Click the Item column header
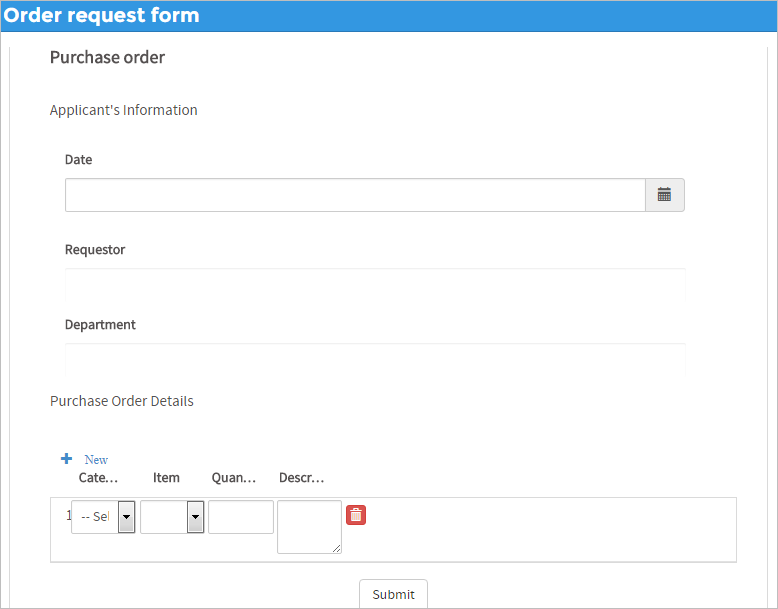The width and height of the screenshot is (778, 609). click(166, 478)
